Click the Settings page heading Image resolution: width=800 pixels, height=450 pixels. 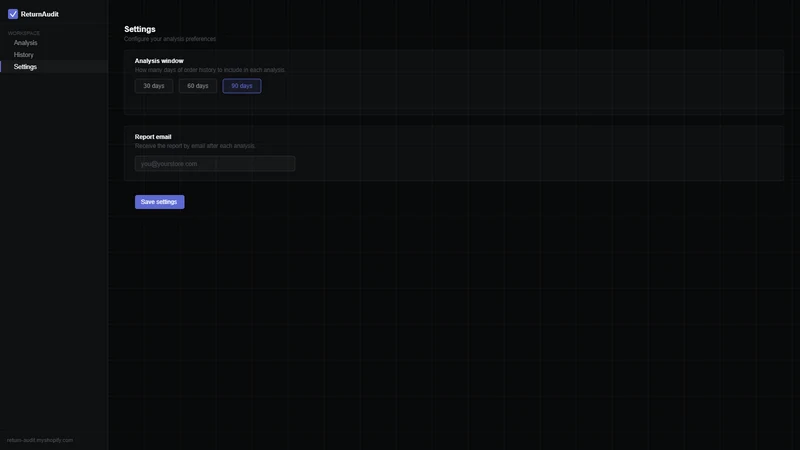140,29
